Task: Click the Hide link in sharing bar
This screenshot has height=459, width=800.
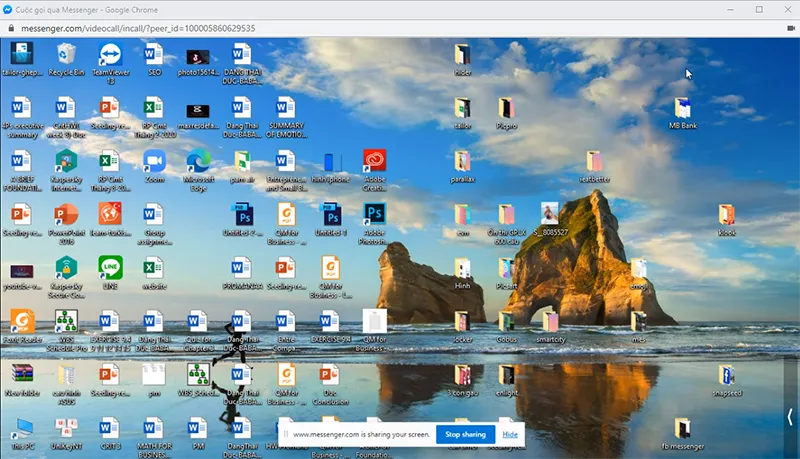Action: coord(510,435)
